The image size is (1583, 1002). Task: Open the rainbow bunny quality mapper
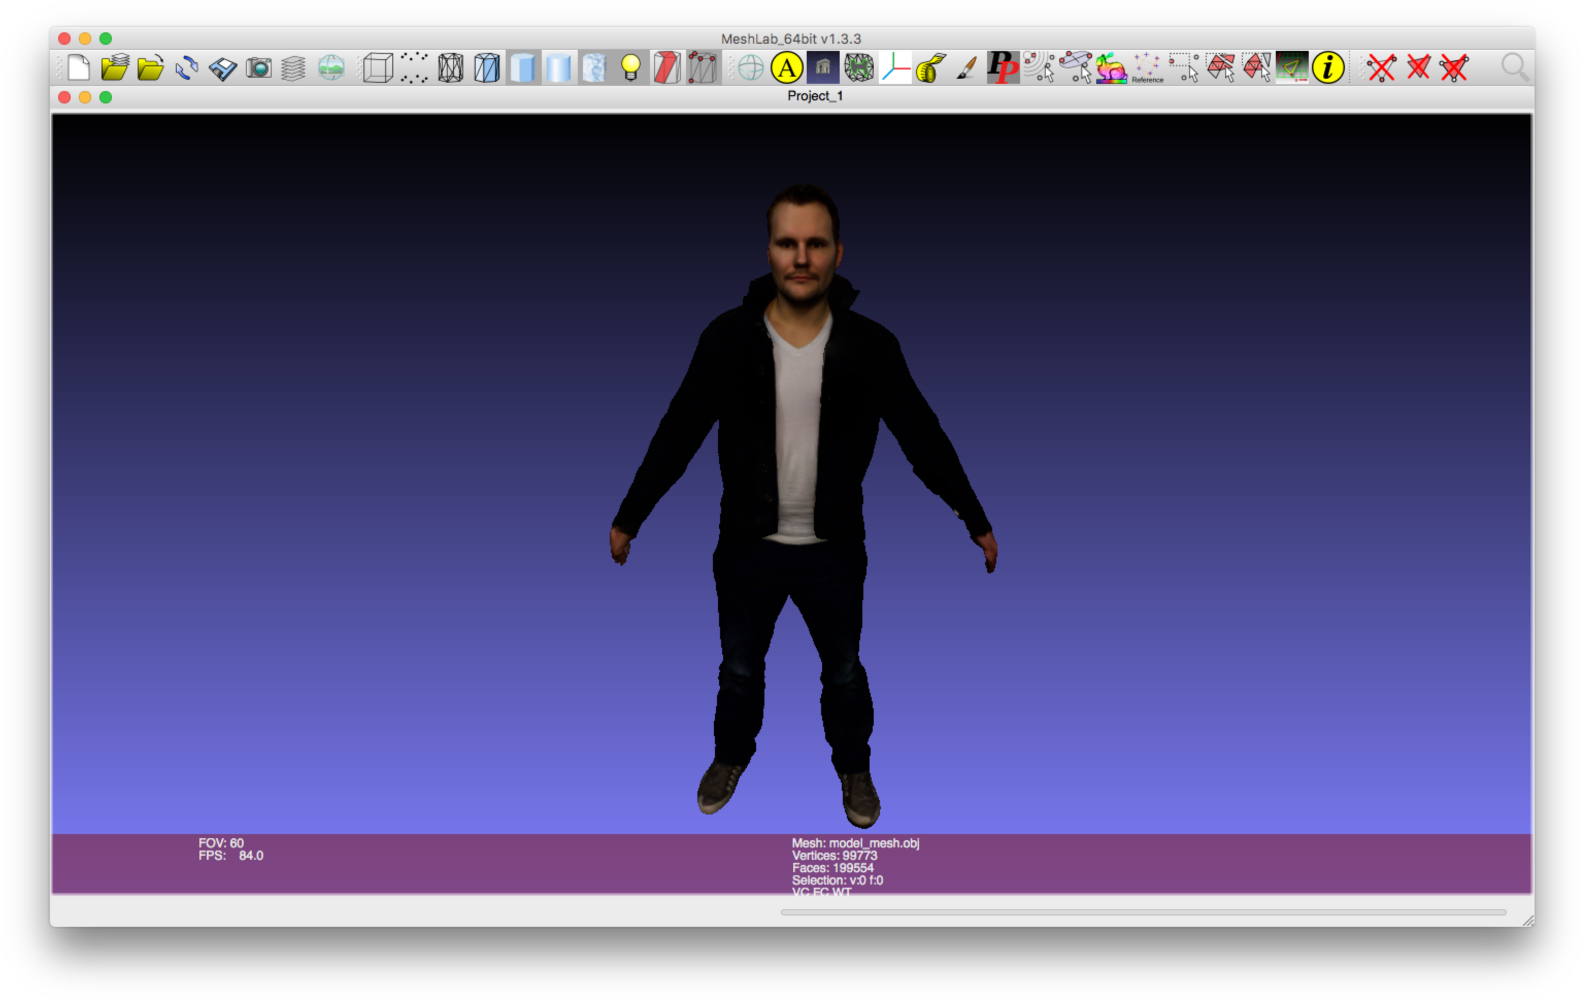tap(1111, 68)
